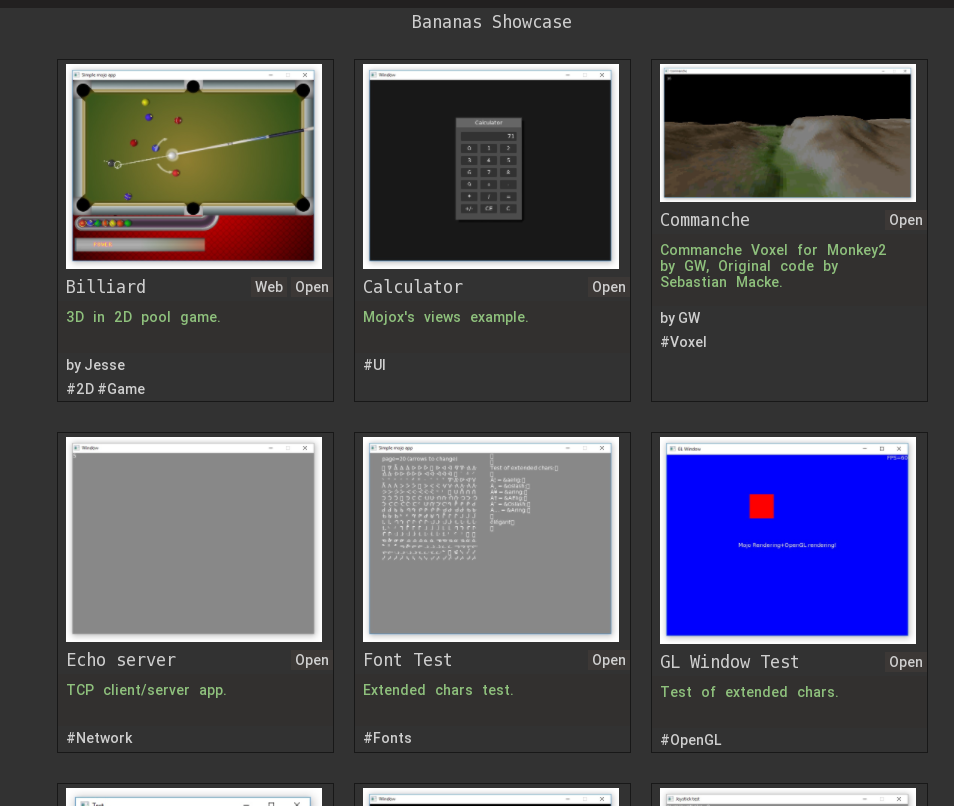Viewport: 954px width, 806px height.
Task: Select the #Game tag on Billiard
Action: [x=122, y=389]
